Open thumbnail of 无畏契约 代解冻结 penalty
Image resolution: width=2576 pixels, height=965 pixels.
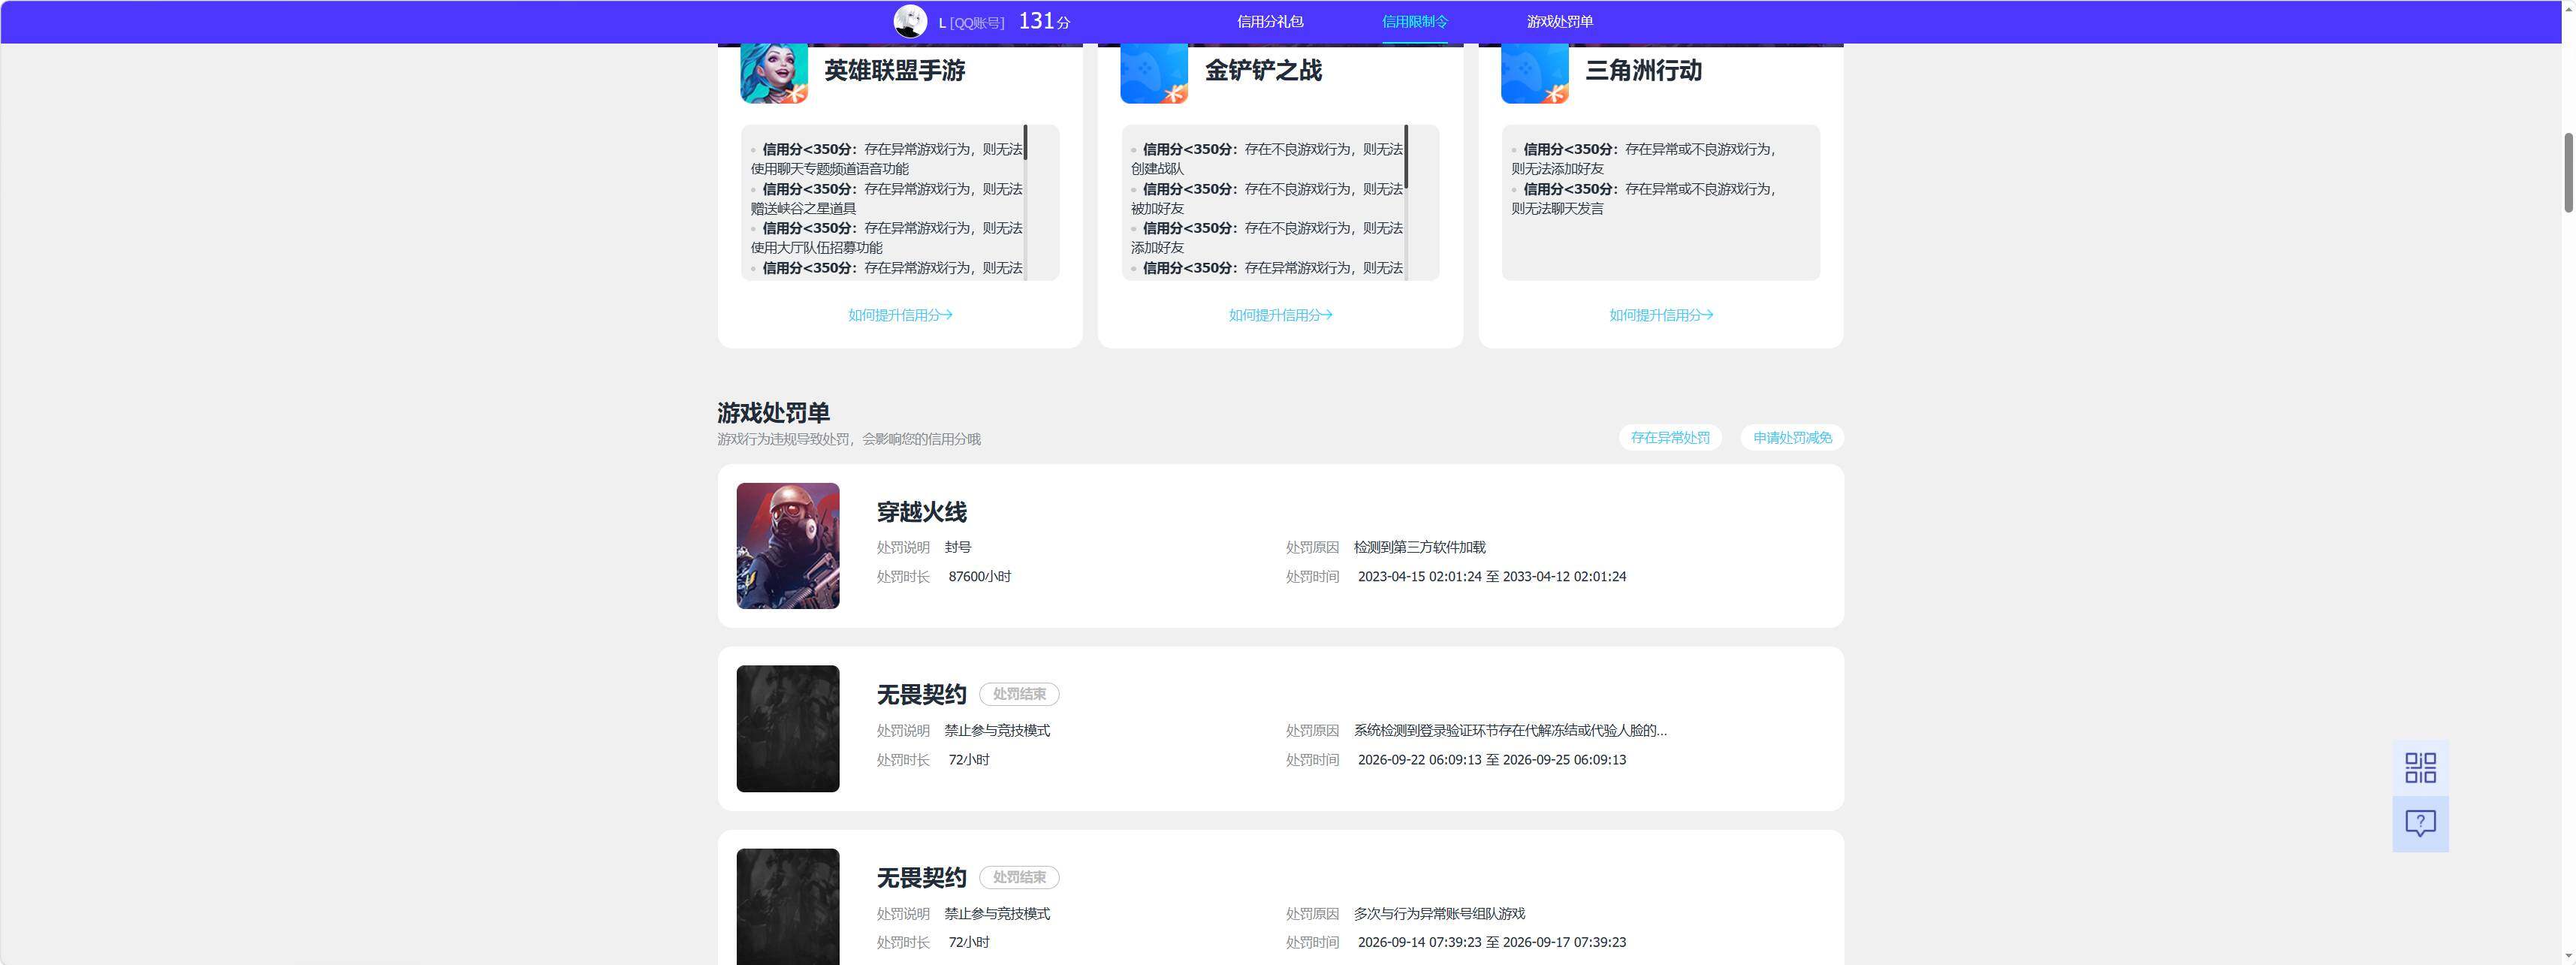point(788,729)
